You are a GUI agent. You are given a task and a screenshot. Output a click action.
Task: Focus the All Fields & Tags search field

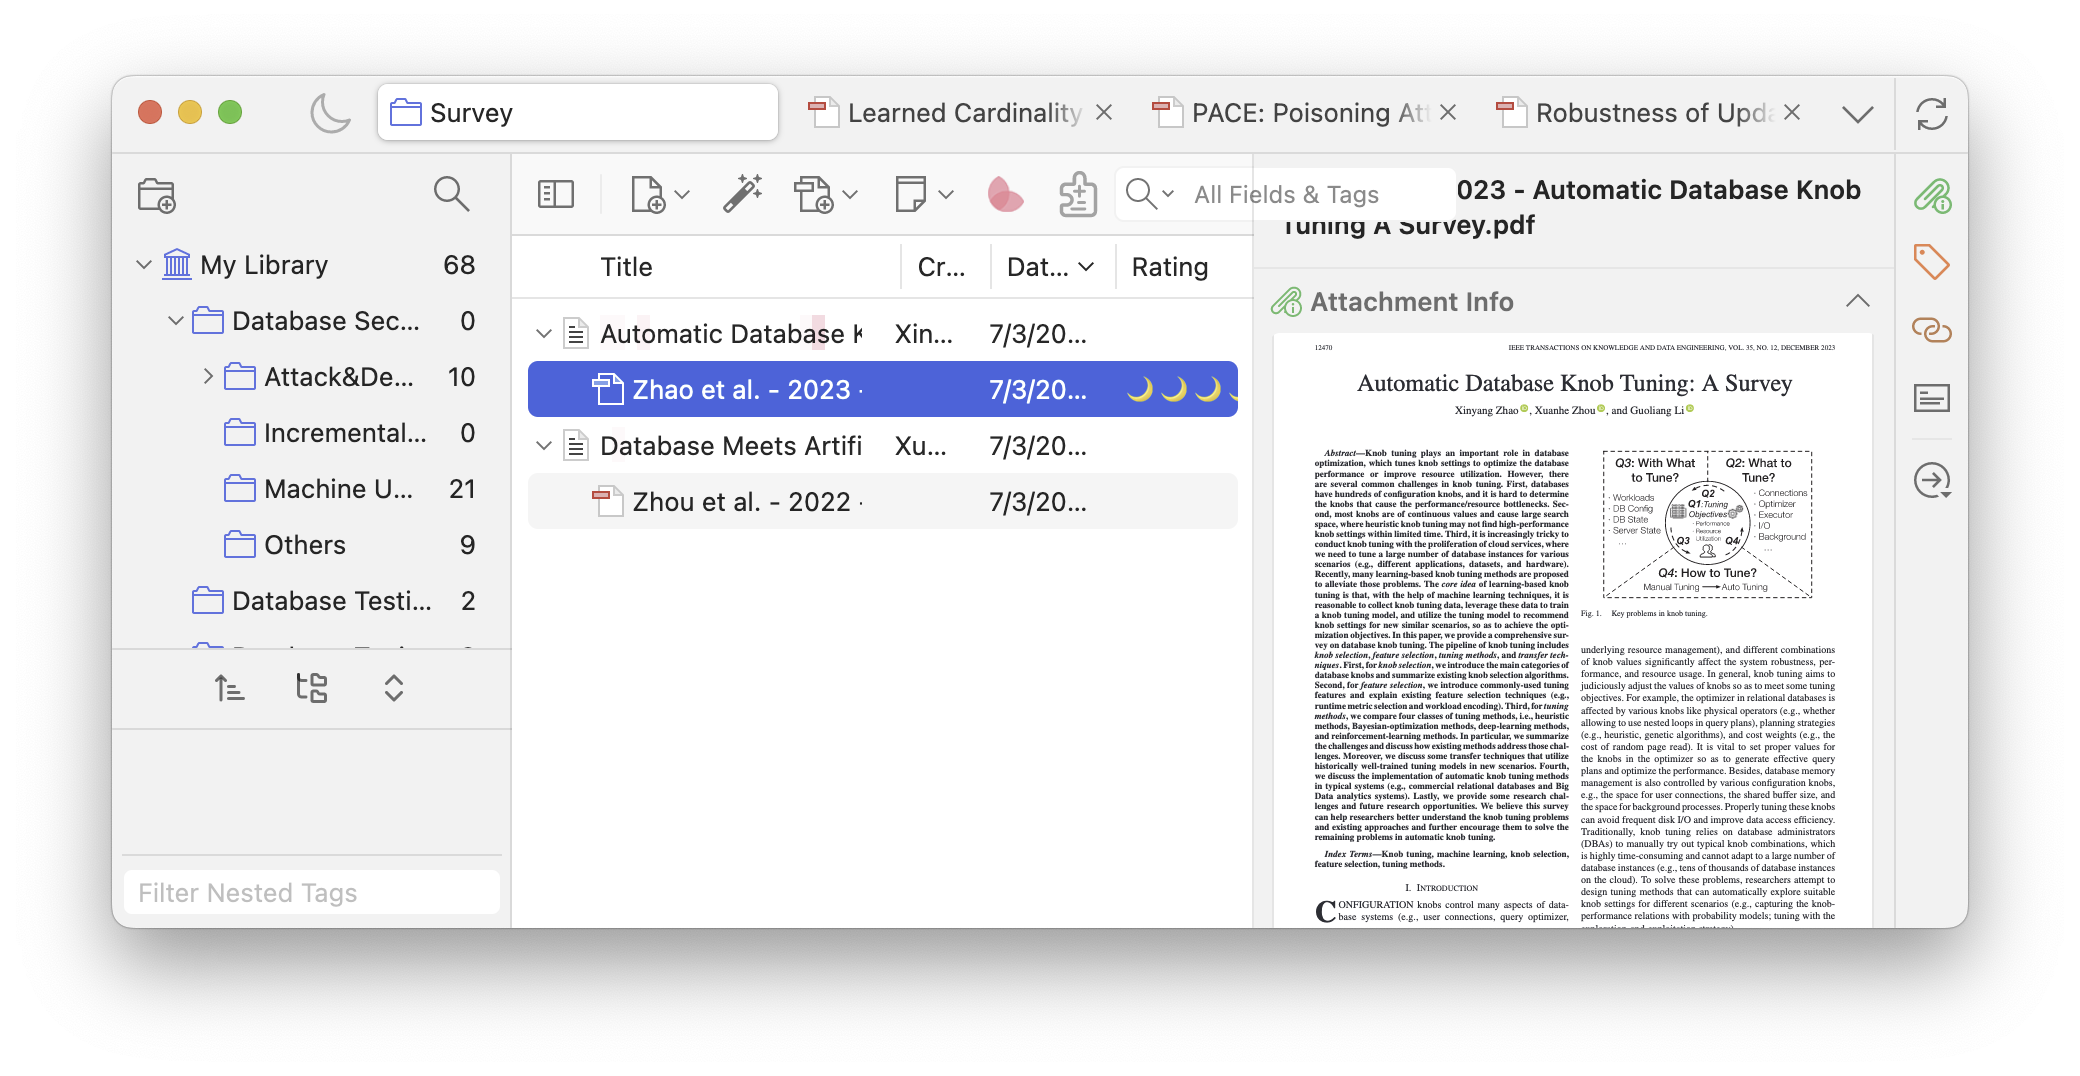tap(1286, 194)
